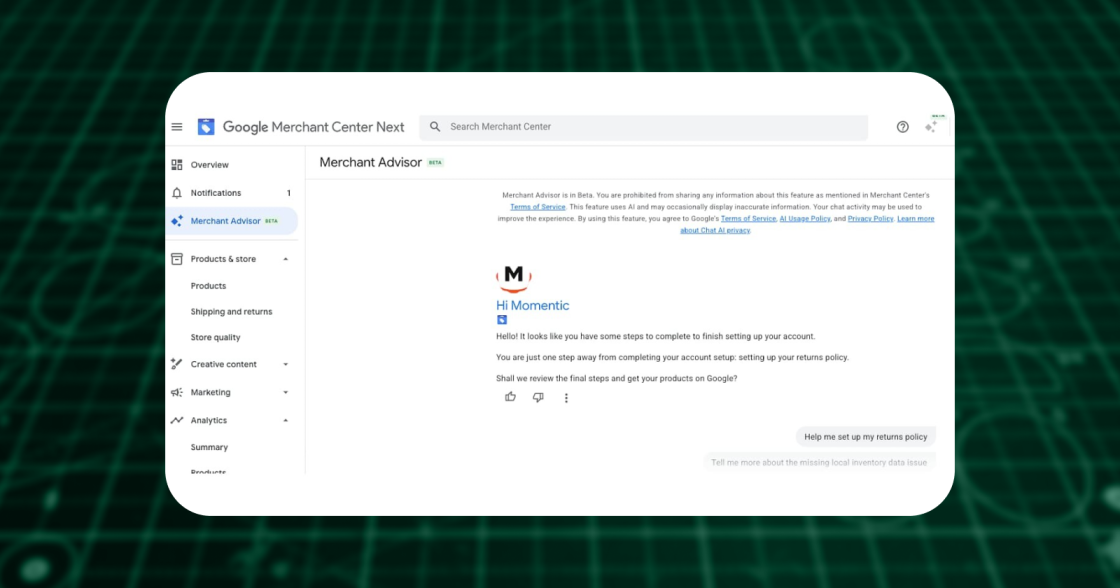This screenshot has height=588, width=1120.
Task: Click BETA badge beside Merchant Advisor heading
Action: point(435,163)
